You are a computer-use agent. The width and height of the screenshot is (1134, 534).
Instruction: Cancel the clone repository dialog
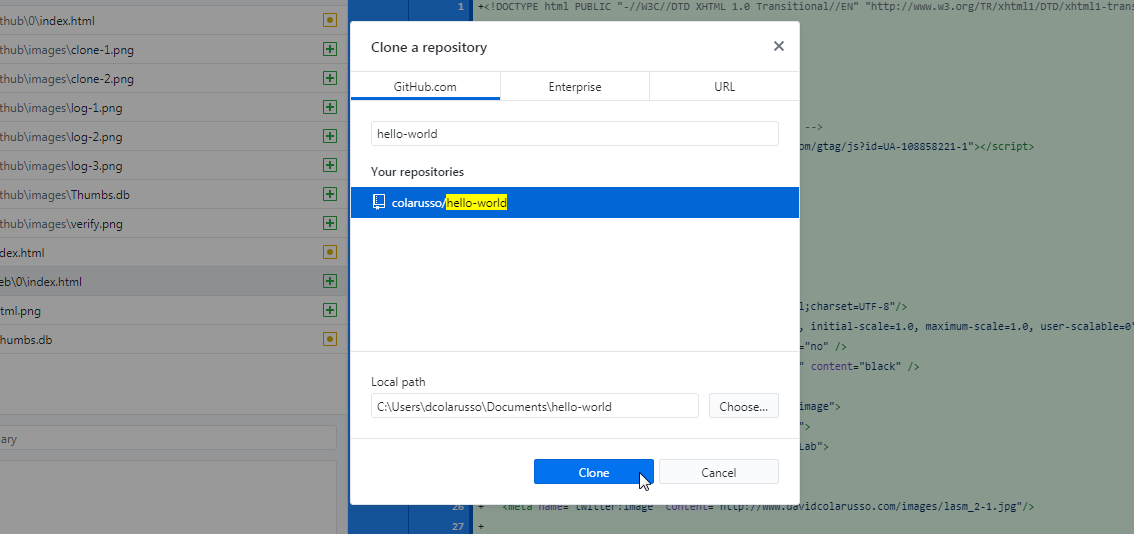point(719,472)
